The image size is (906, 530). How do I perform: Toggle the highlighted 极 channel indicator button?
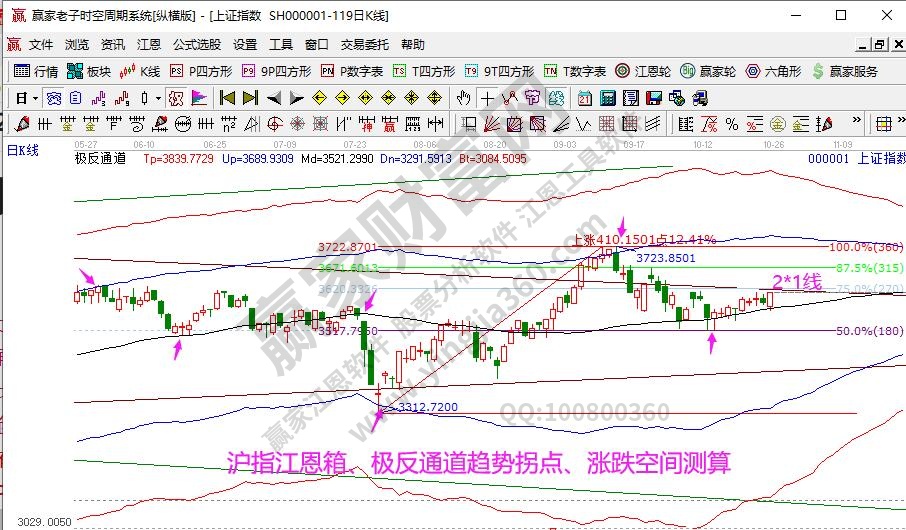tap(175, 98)
